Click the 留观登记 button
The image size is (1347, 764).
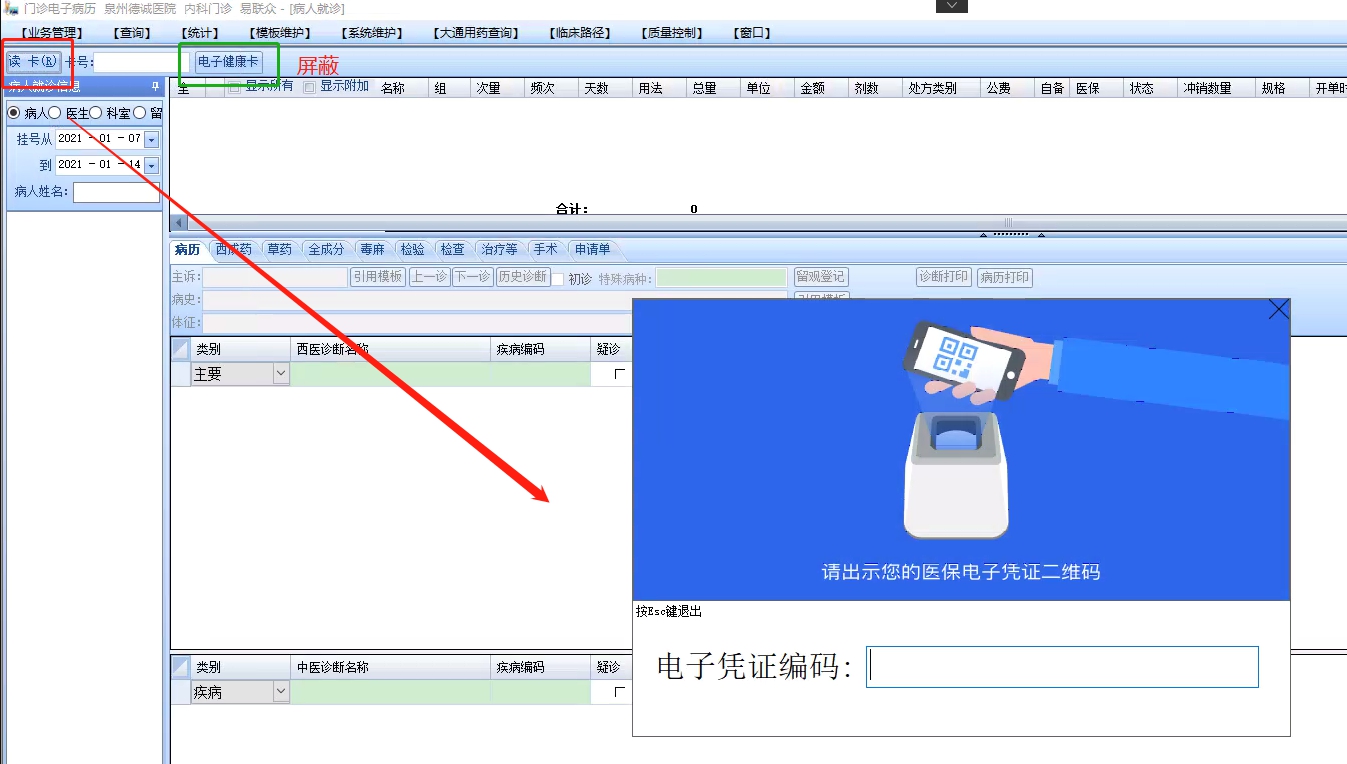click(821, 277)
